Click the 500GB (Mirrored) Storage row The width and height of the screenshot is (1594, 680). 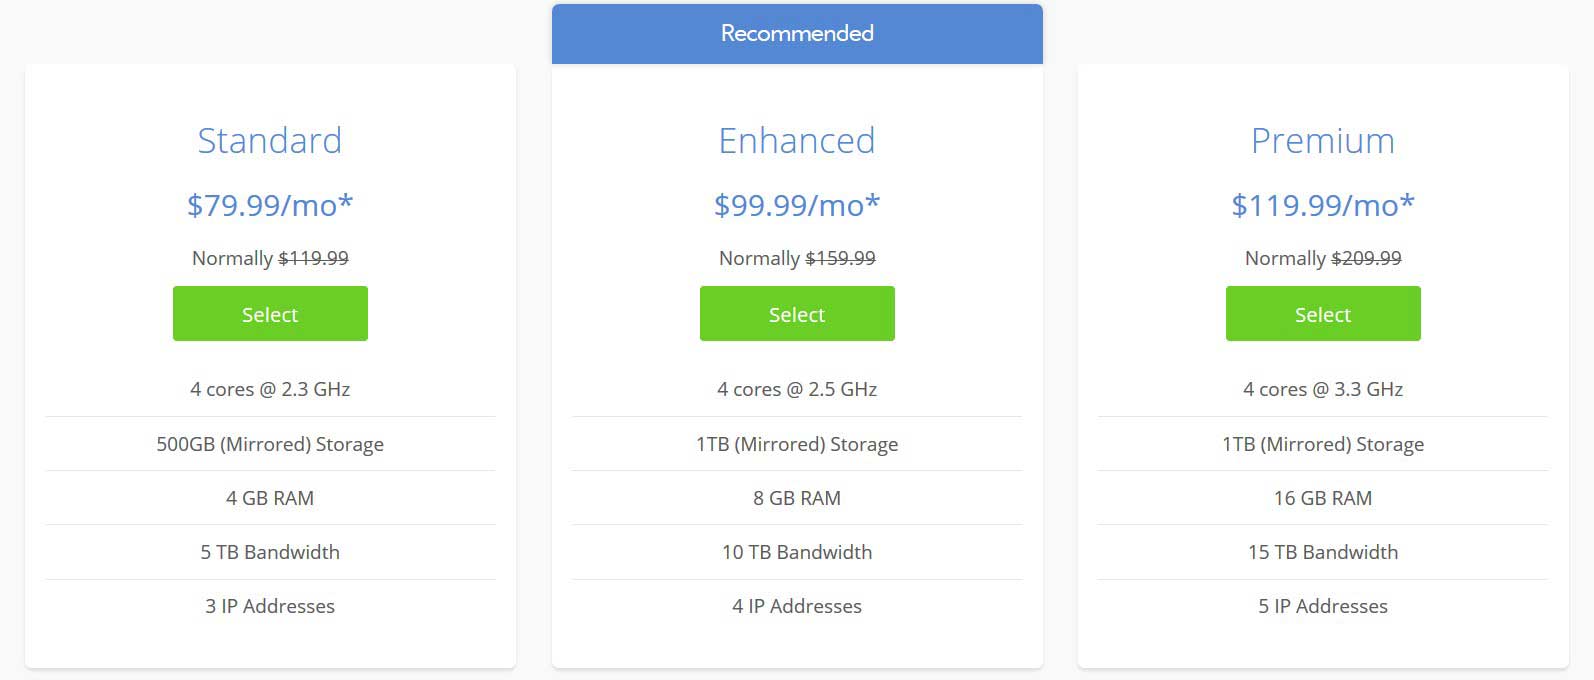(270, 444)
